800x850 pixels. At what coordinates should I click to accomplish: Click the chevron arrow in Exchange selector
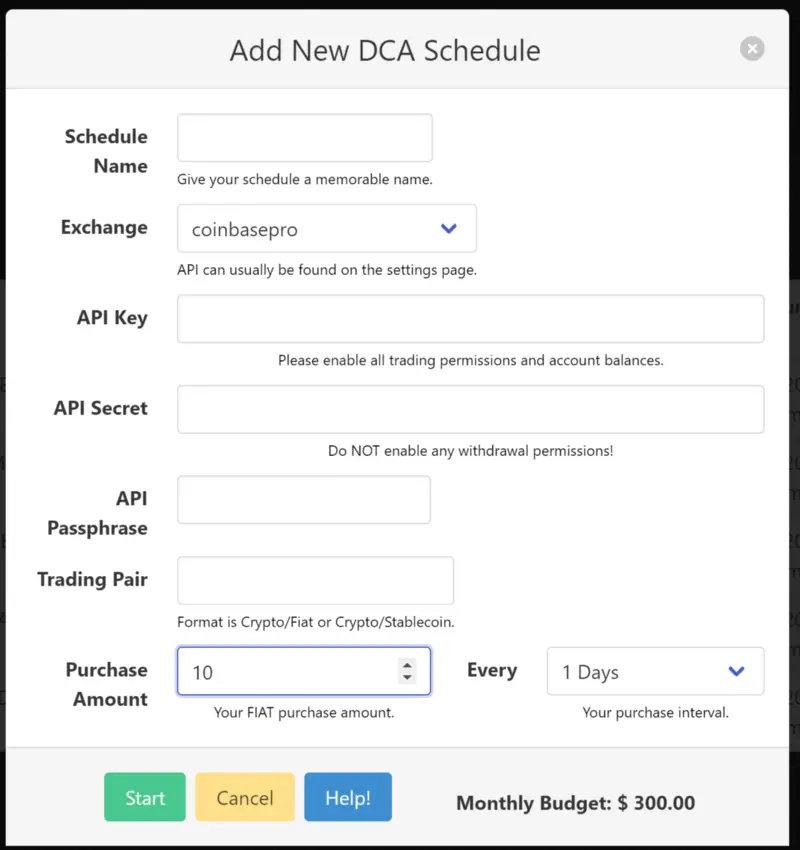coord(449,228)
